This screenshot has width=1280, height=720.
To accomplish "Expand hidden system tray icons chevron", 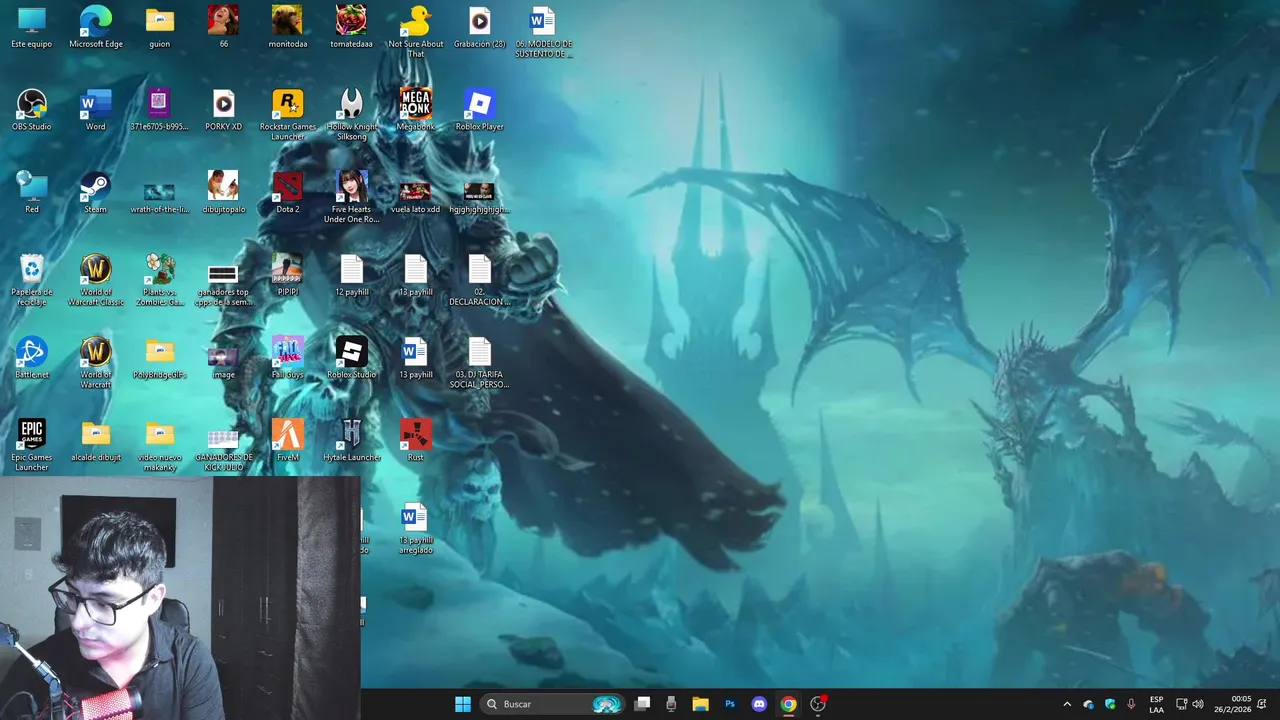I will tap(1067, 704).
